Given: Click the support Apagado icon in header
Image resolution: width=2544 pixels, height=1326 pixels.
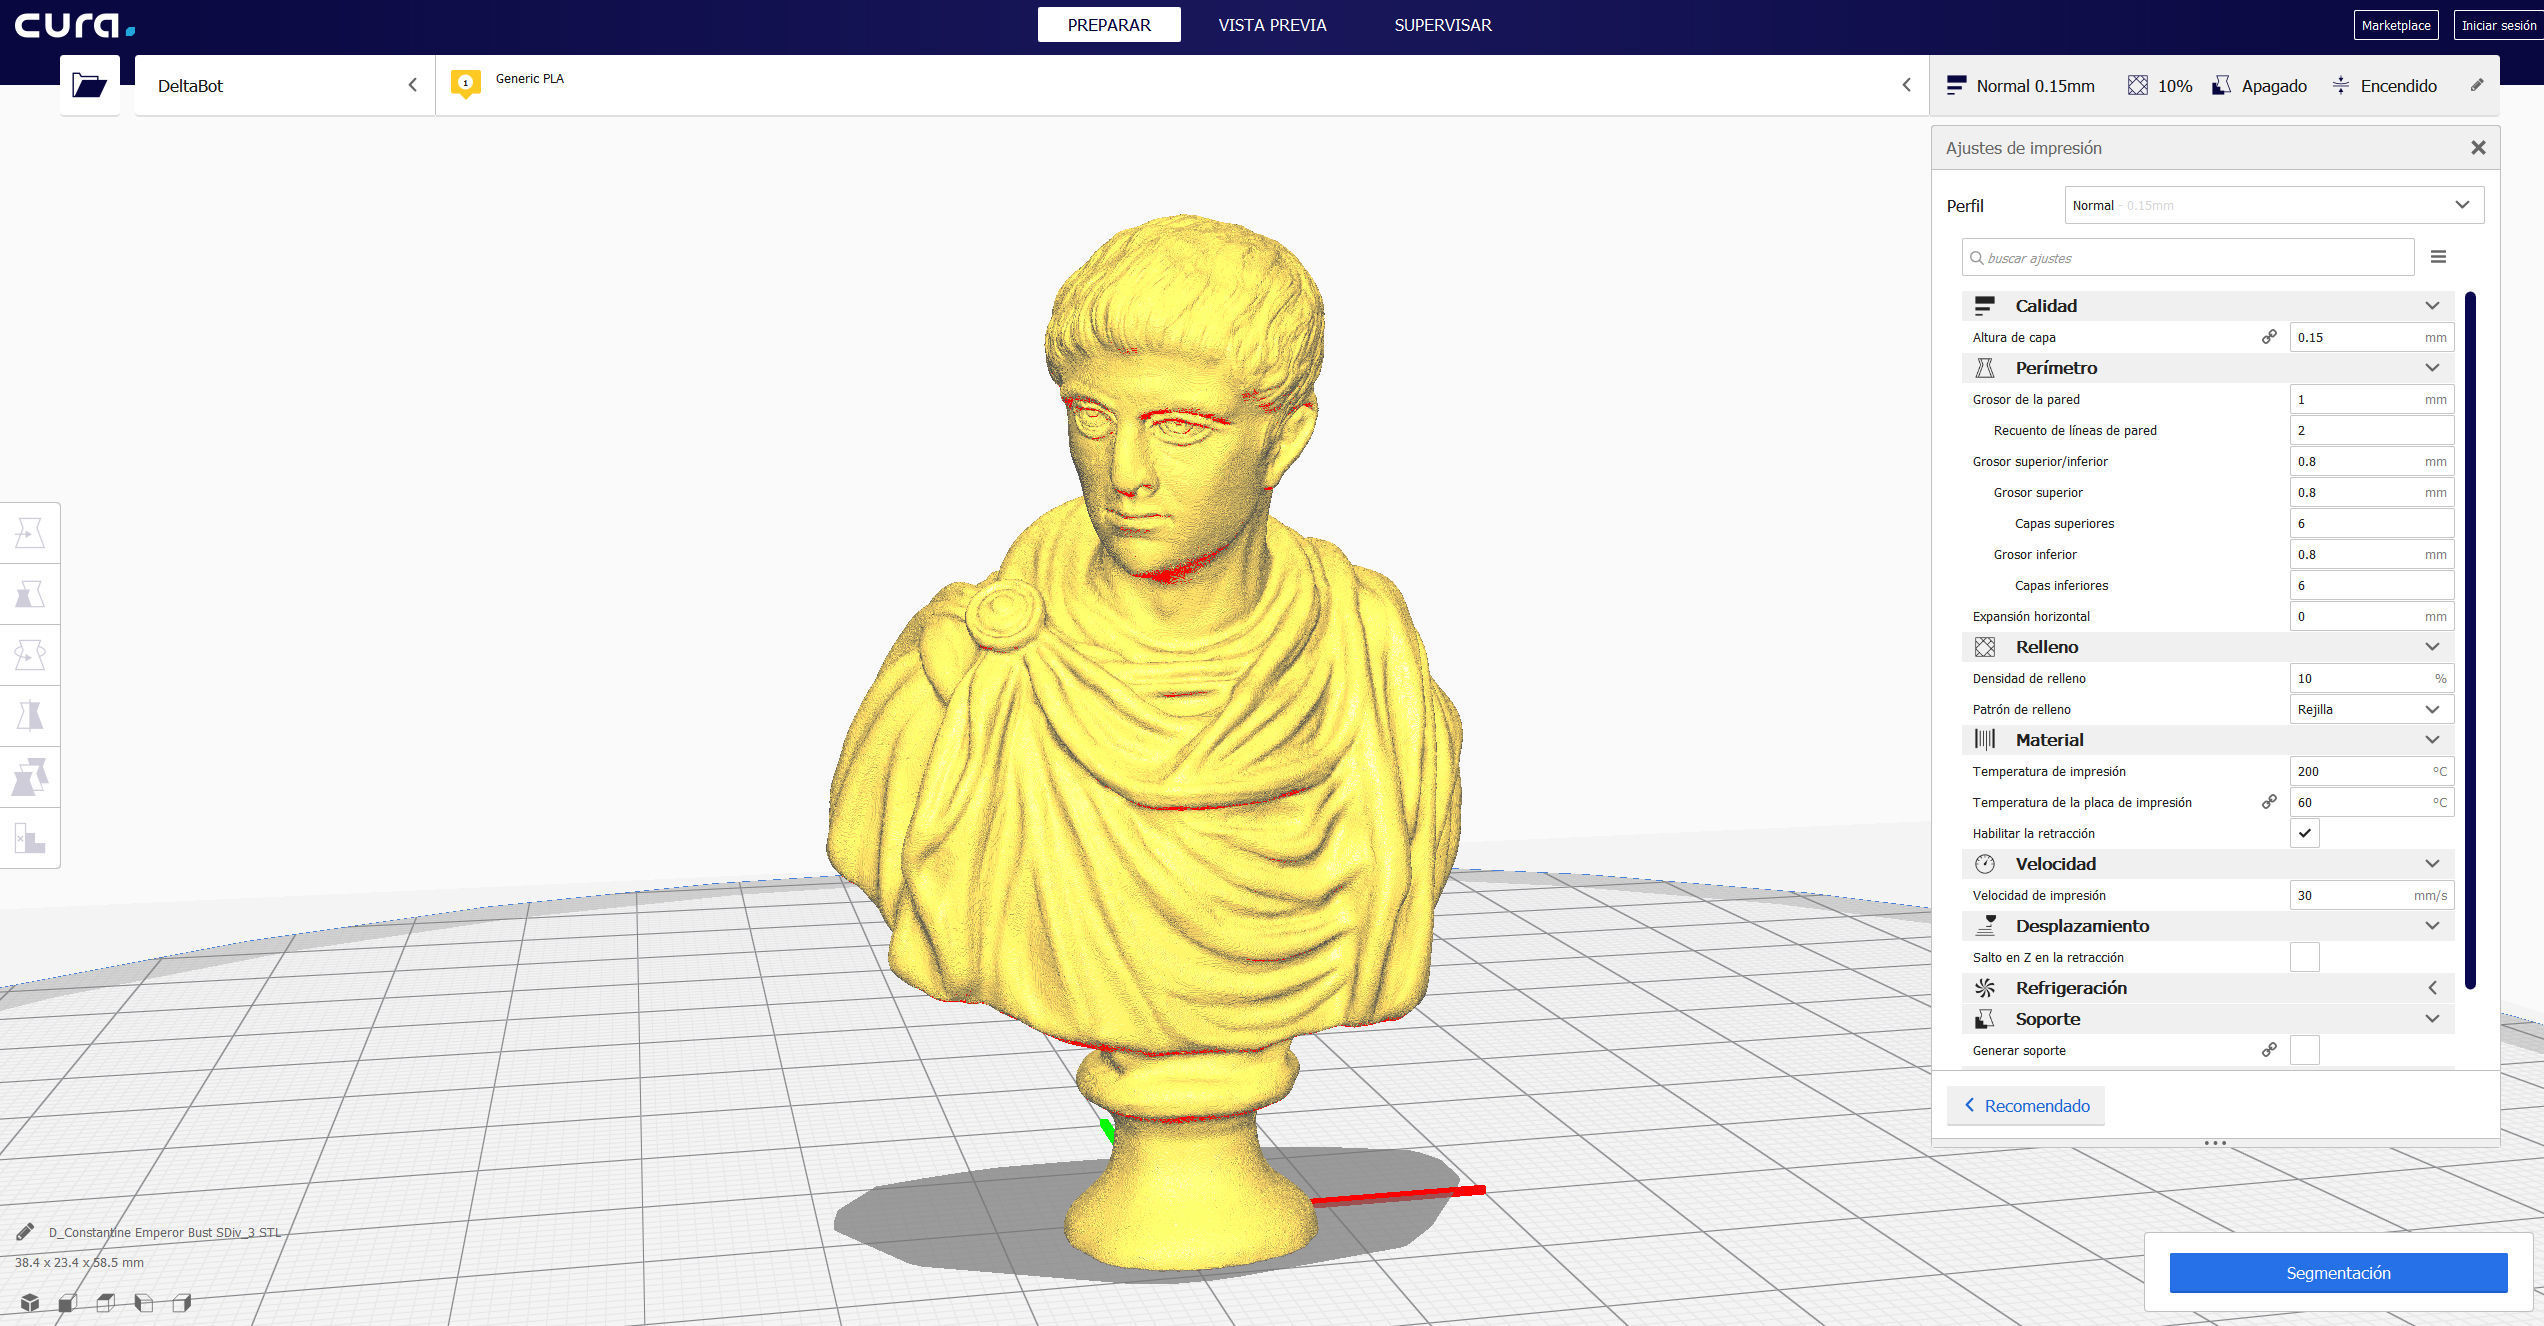Looking at the screenshot, I should pyautogui.click(x=2221, y=86).
